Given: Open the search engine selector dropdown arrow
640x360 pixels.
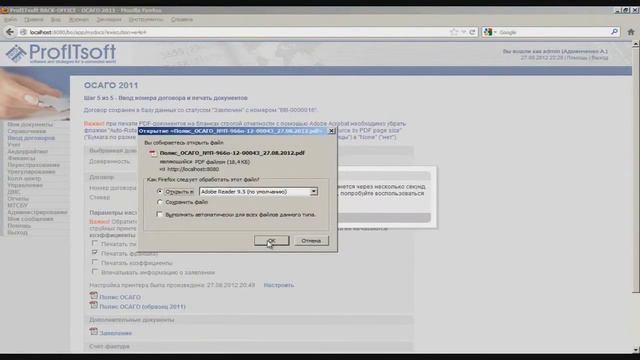Looking at the screenshot, I should (x=495, y=32).
